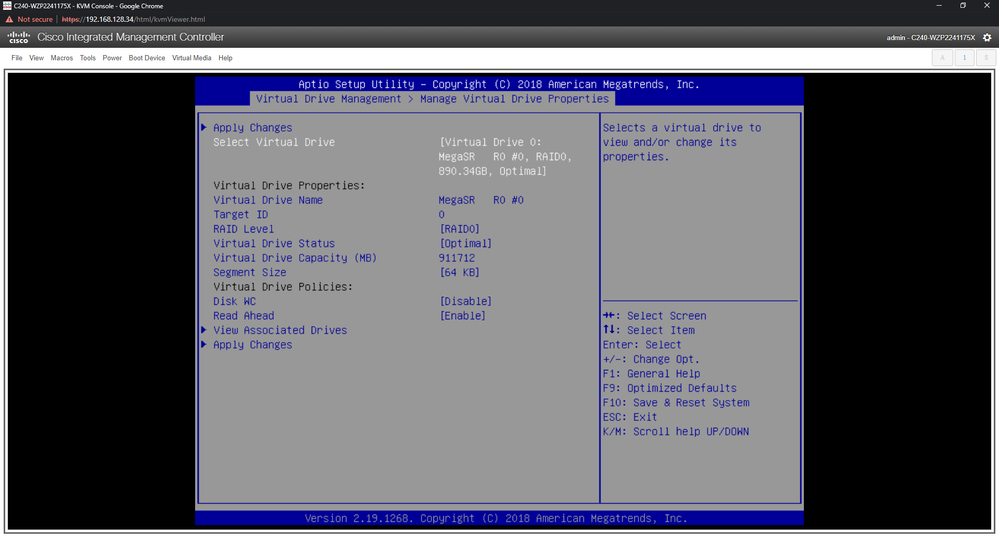Click the Cisco logo icon

tap(18, 38)
